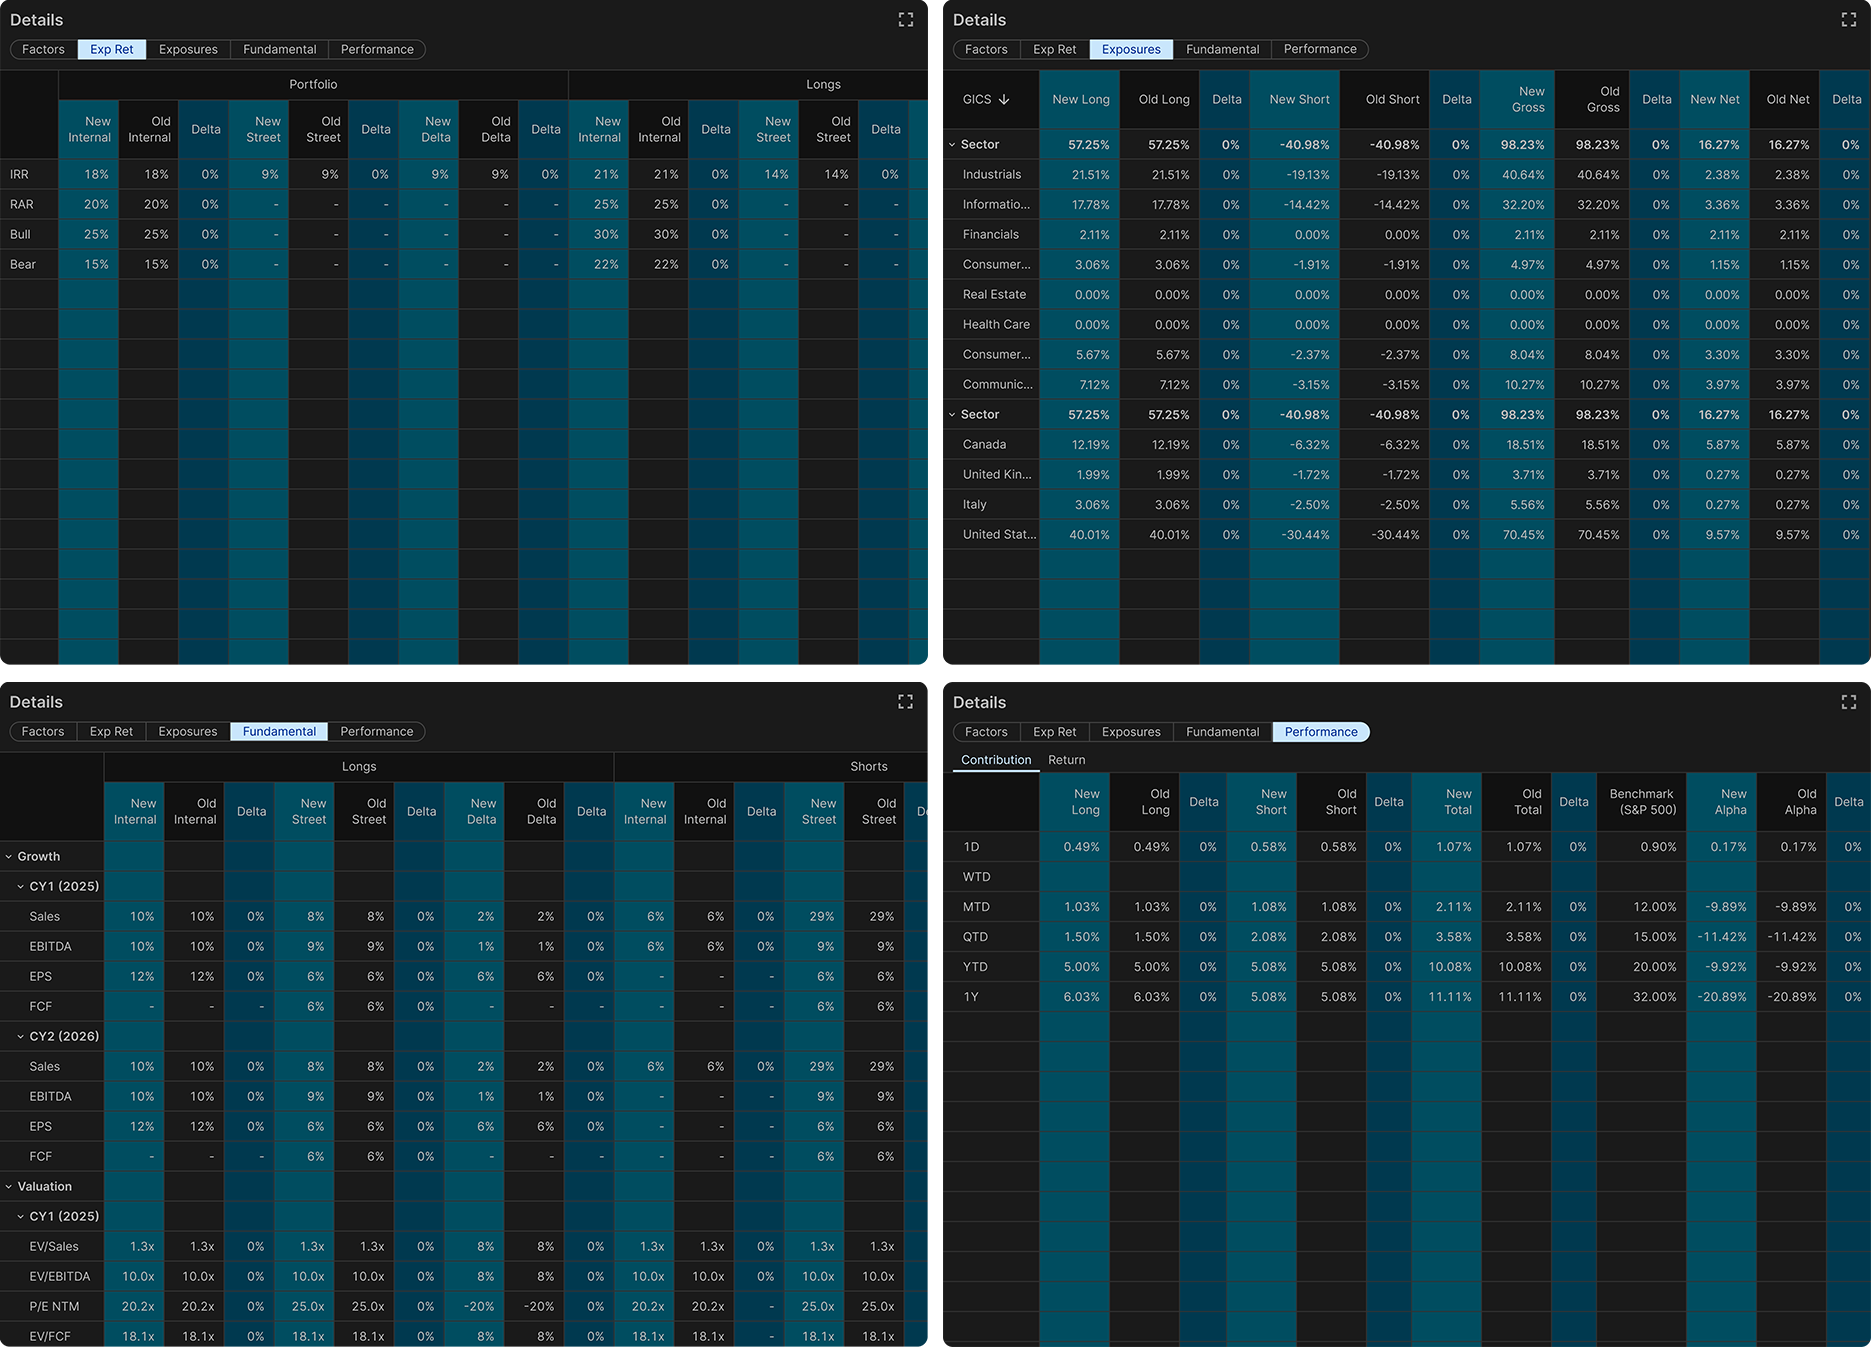Screen dimensions: 1871x1347
Task: Select the Contribution sub-tab
Action: pyautogui.click(x=994, y=759)
